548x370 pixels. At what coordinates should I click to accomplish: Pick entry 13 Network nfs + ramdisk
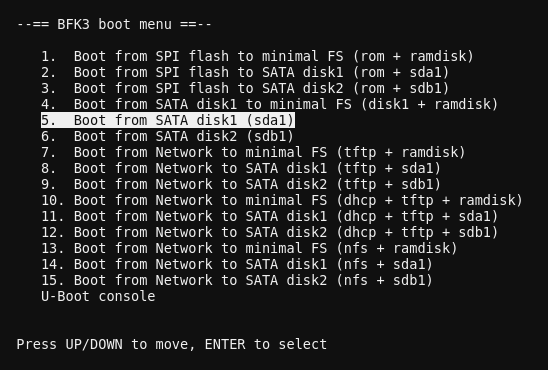pos(249,248)
